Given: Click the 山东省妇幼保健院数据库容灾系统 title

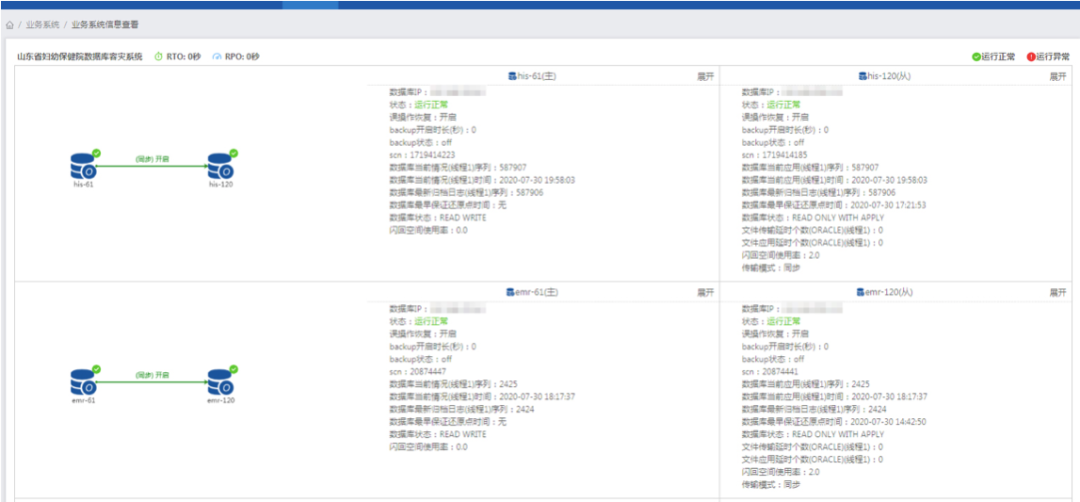Looking at the screenshot, I should [x=79, y=57].
